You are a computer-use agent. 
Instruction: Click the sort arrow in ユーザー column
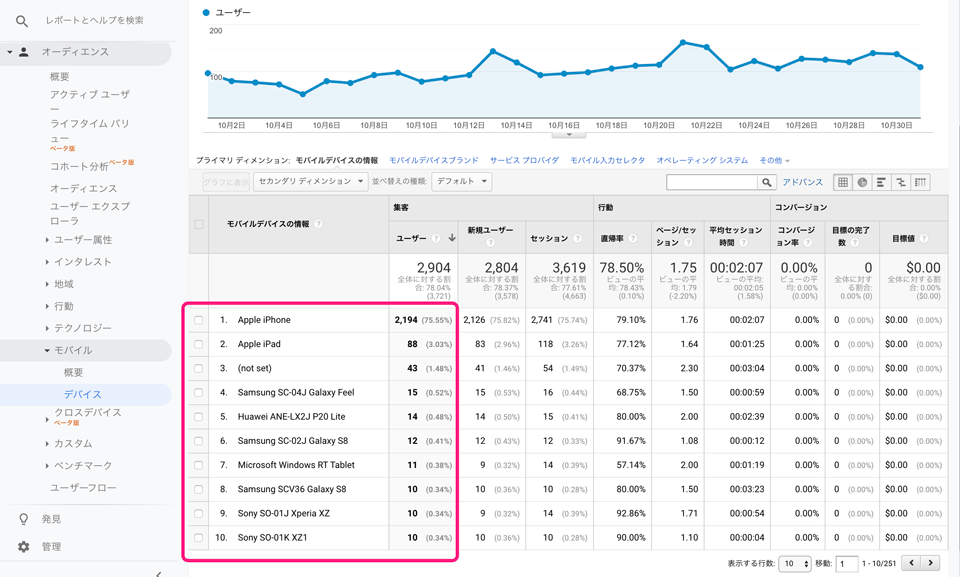(x=452, y=238)
